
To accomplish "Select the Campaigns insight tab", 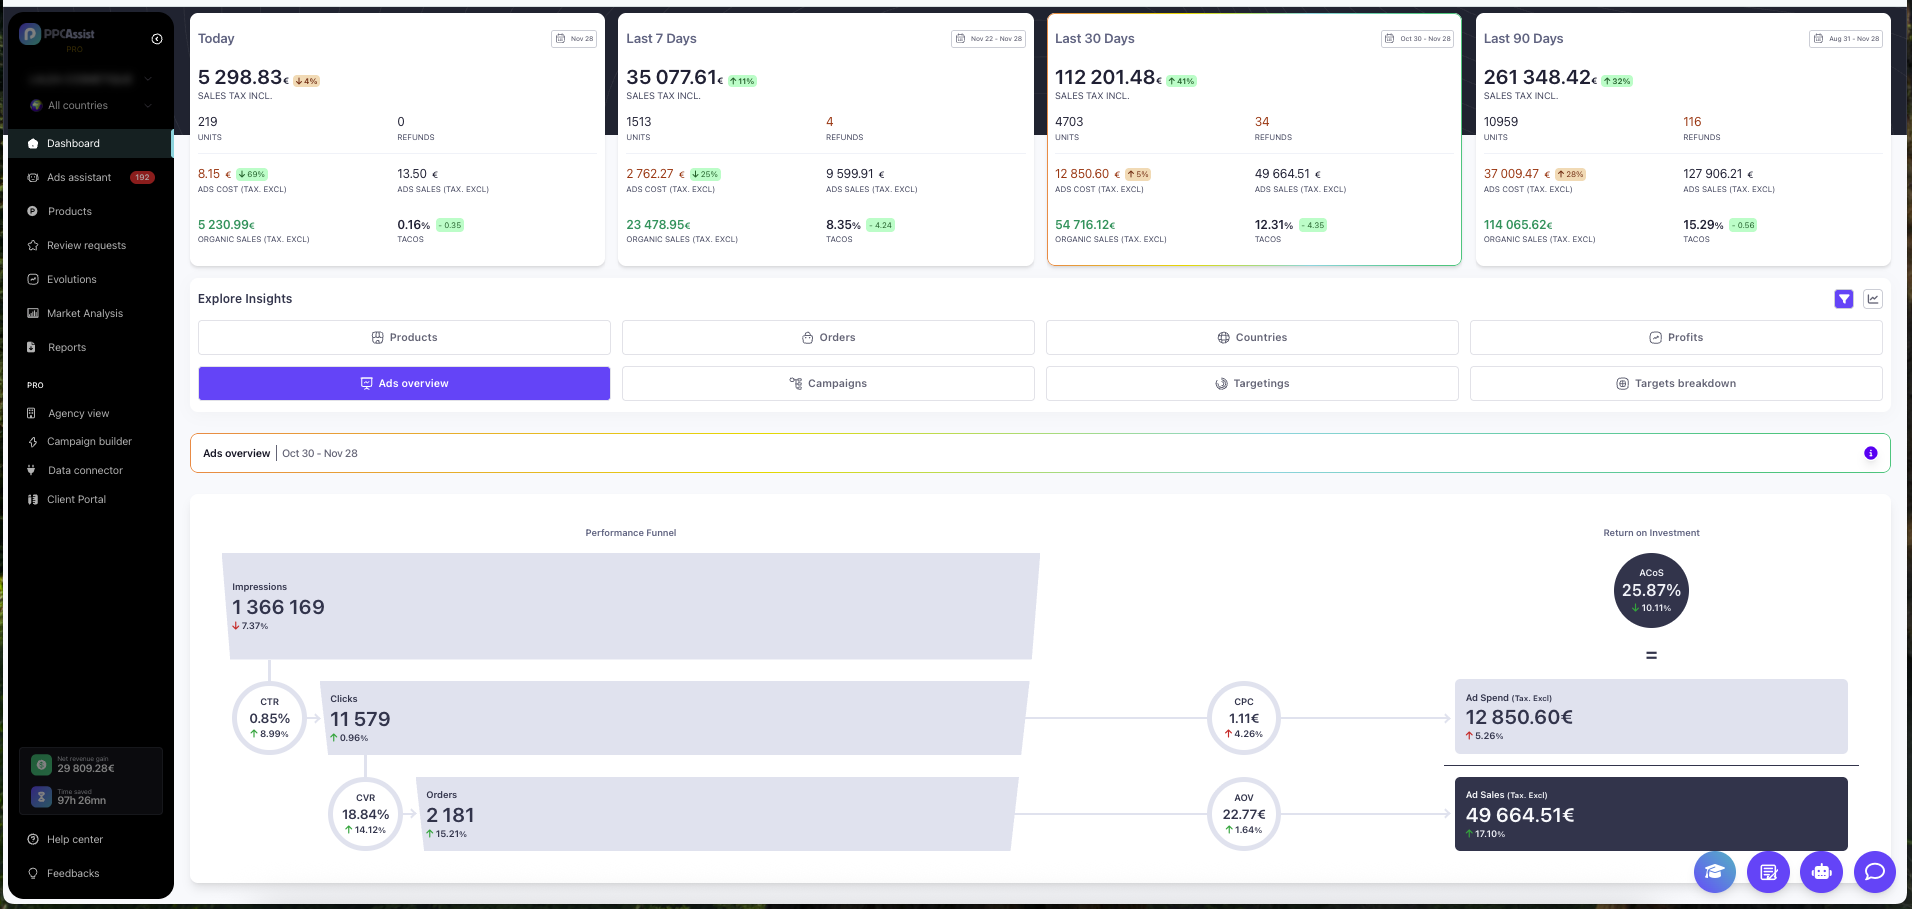I will (x=828, y=384).
